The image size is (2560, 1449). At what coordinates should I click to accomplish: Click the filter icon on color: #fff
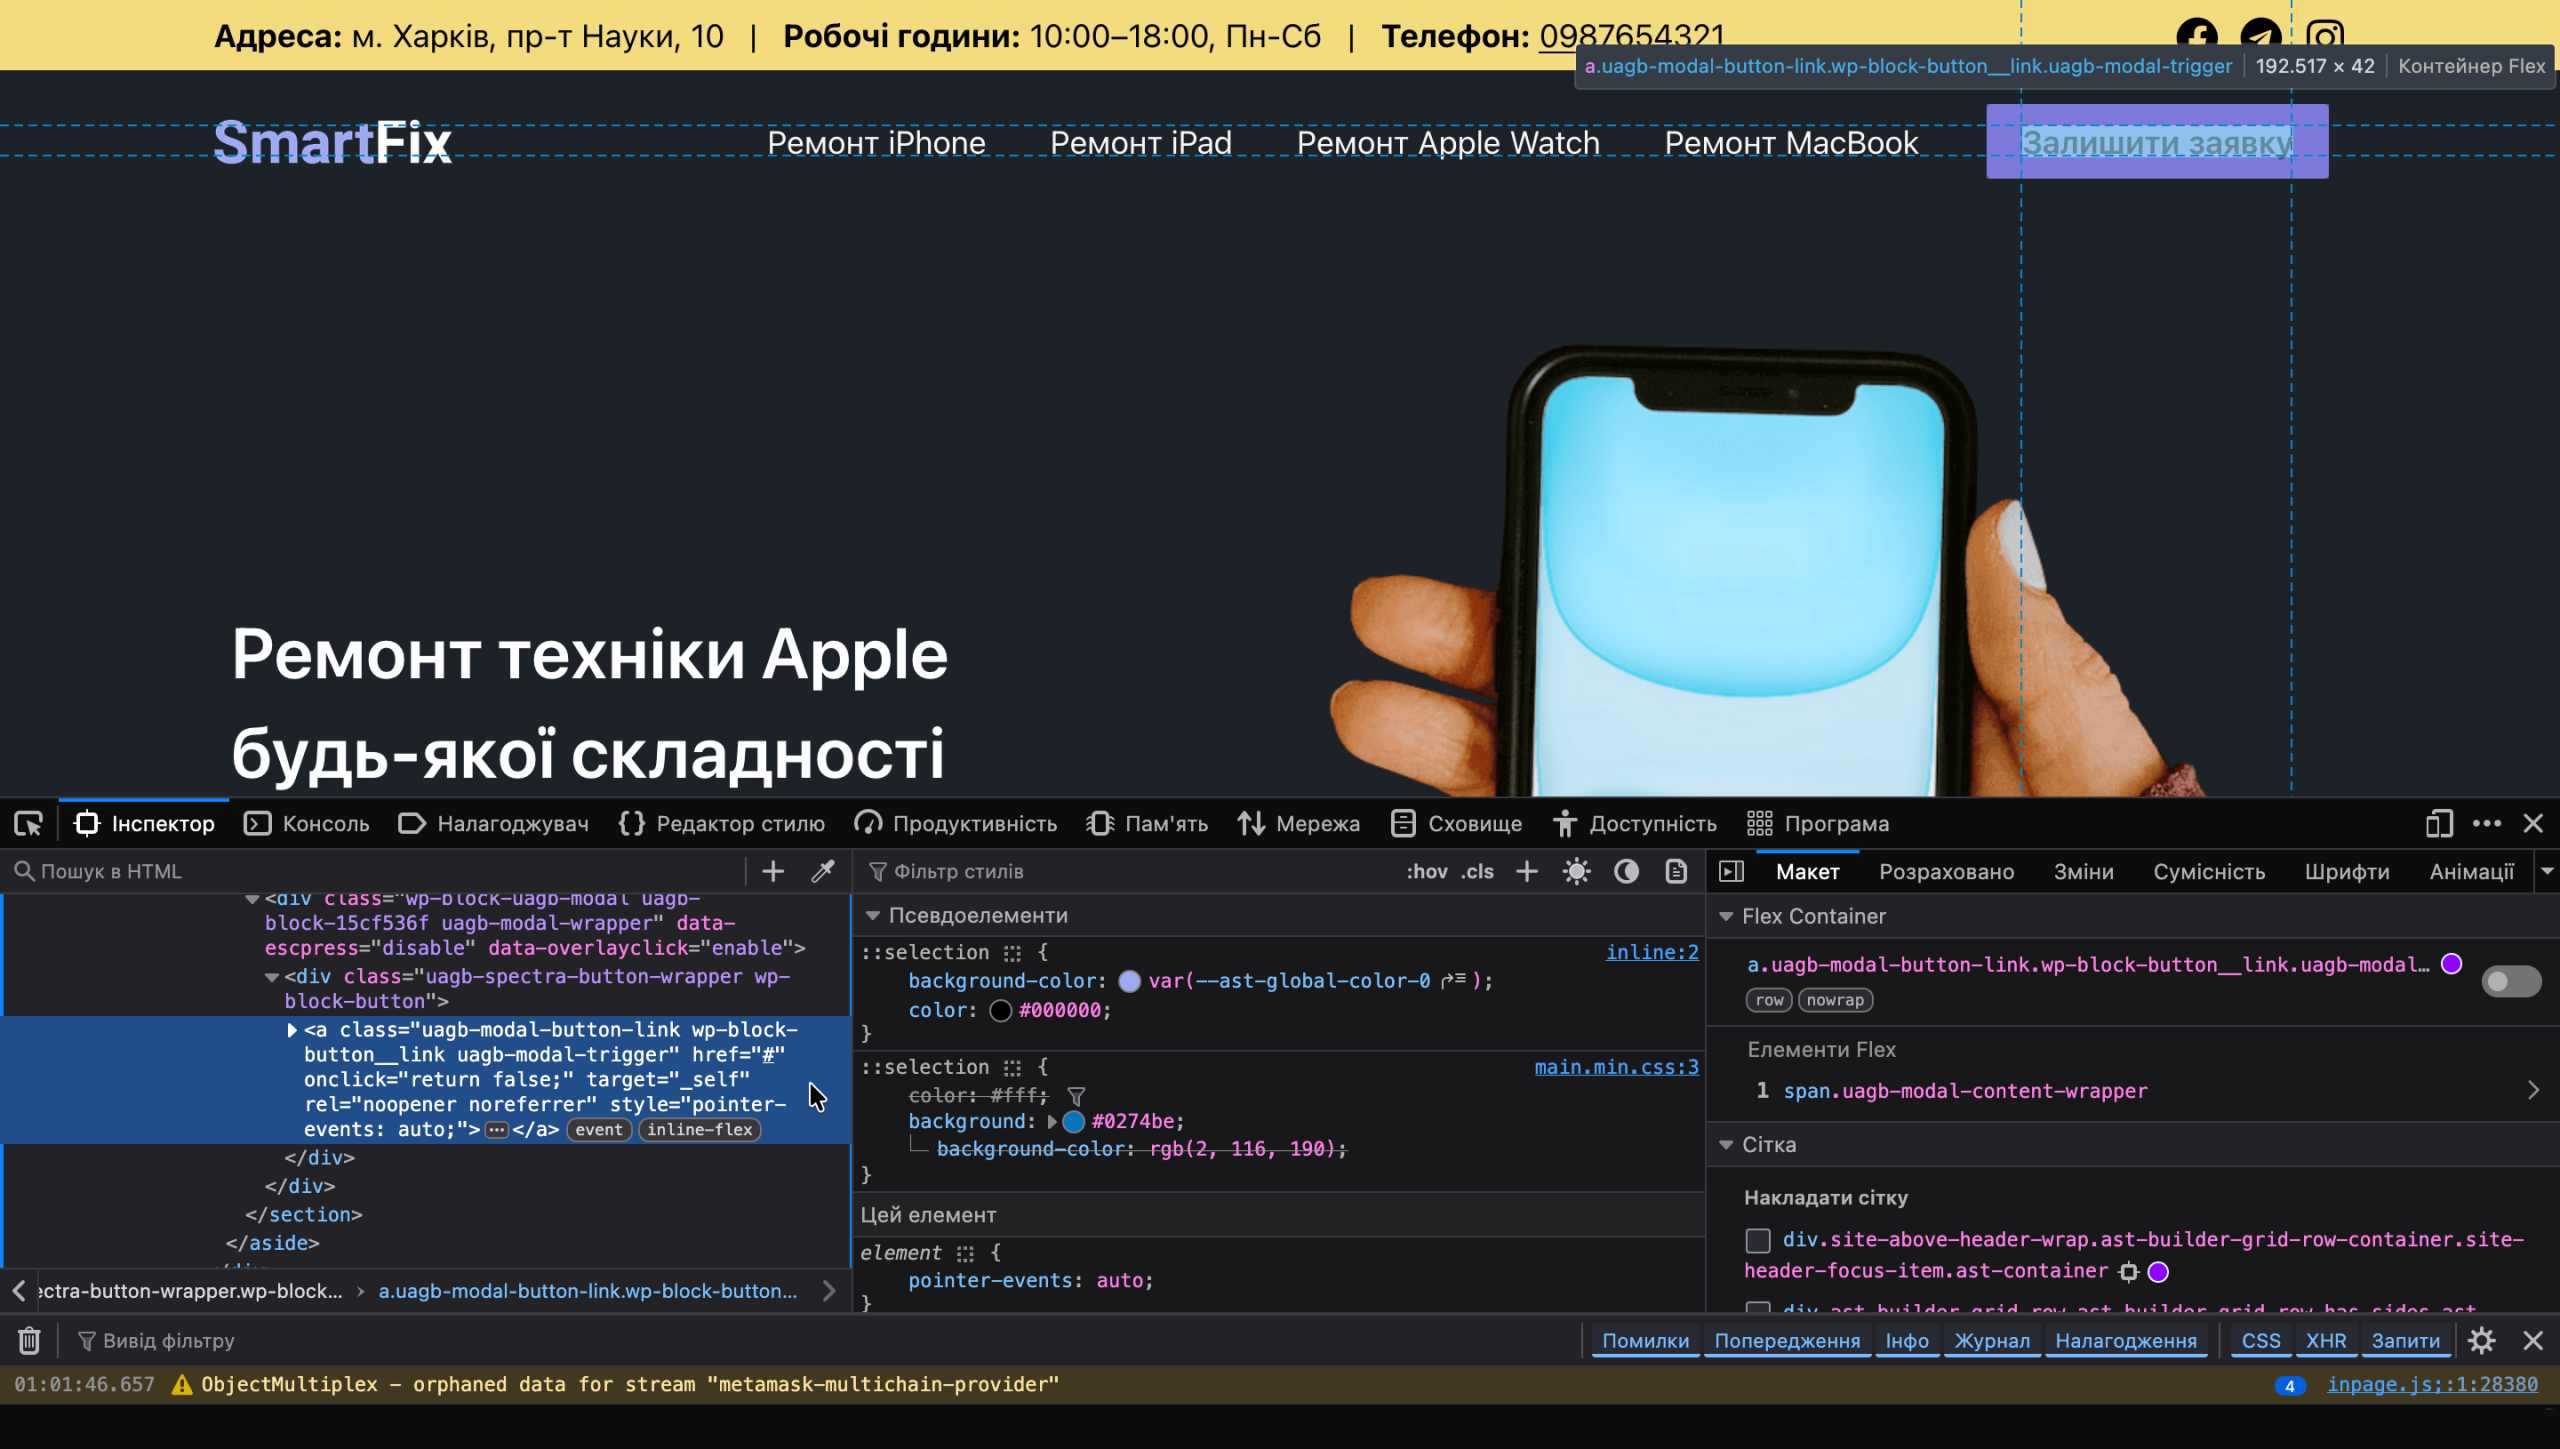[1076, 1095]
